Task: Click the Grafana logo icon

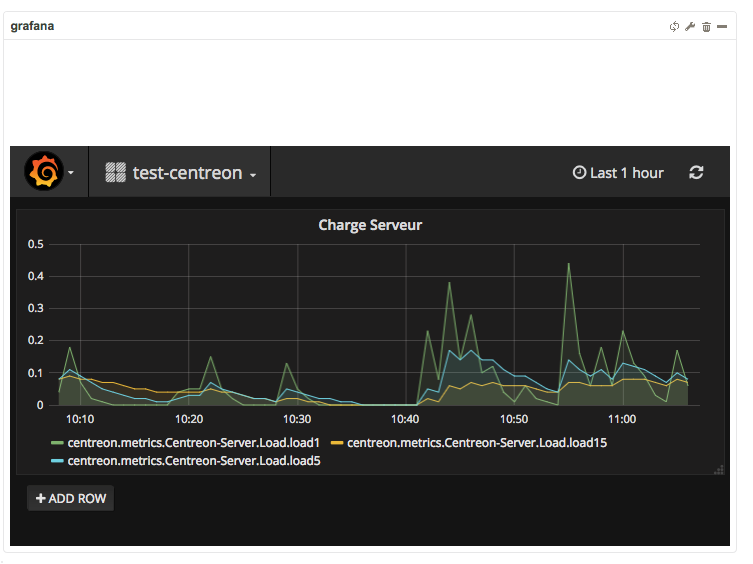Action: [x=44, y=172]
